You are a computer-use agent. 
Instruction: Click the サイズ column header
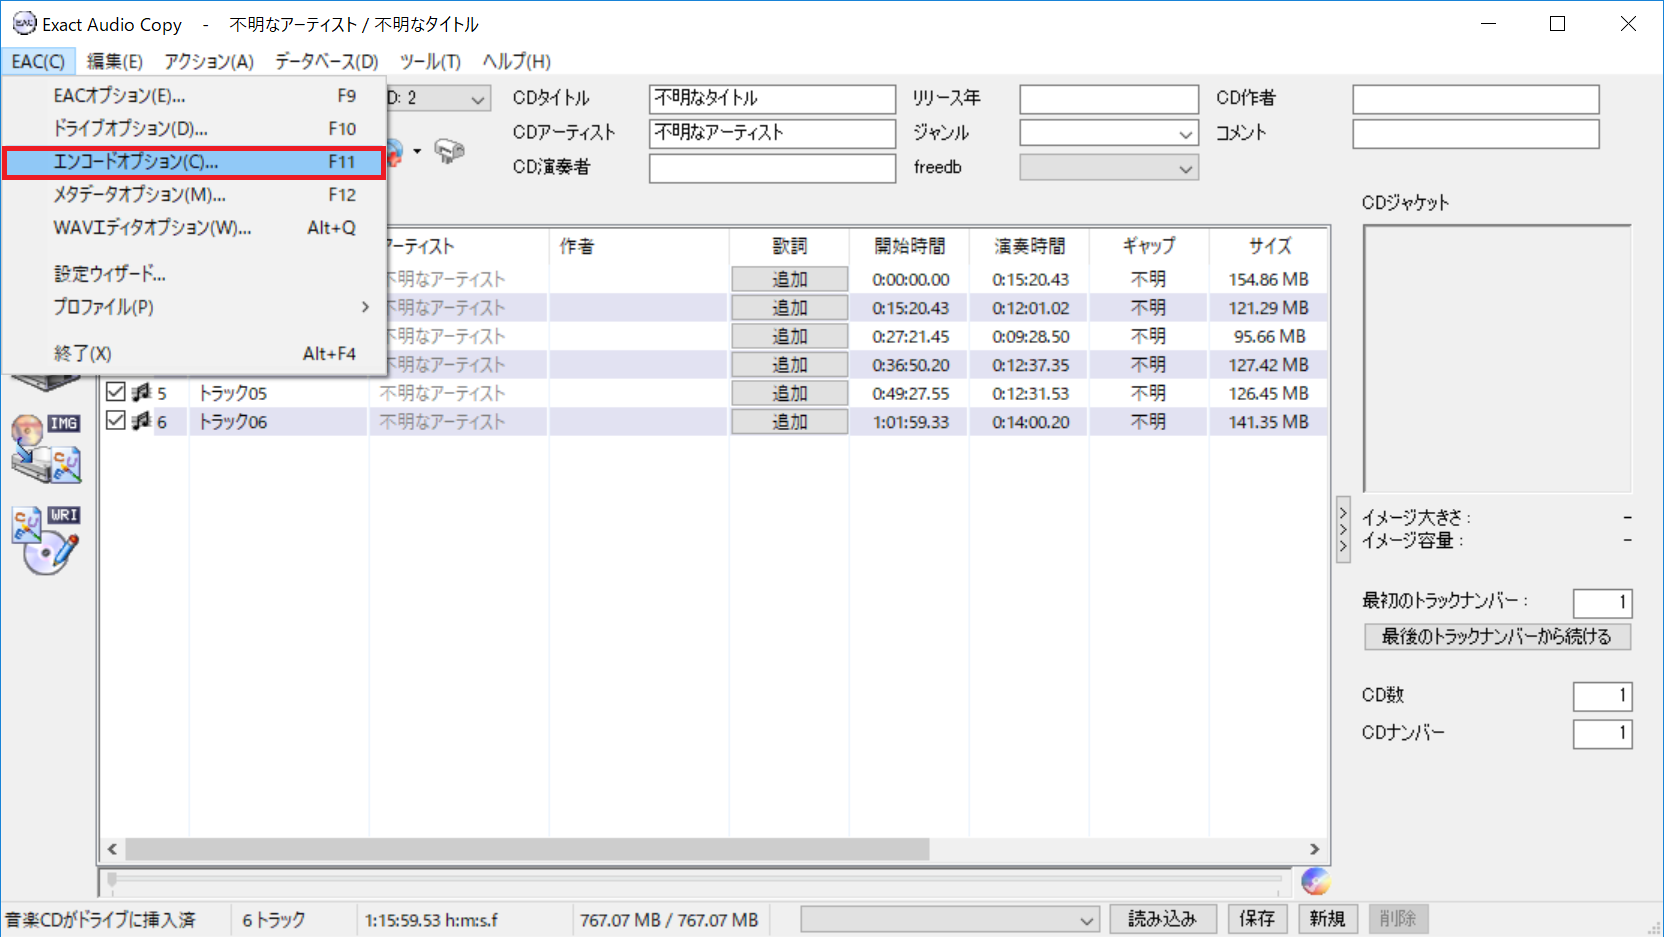[1269, 246]
